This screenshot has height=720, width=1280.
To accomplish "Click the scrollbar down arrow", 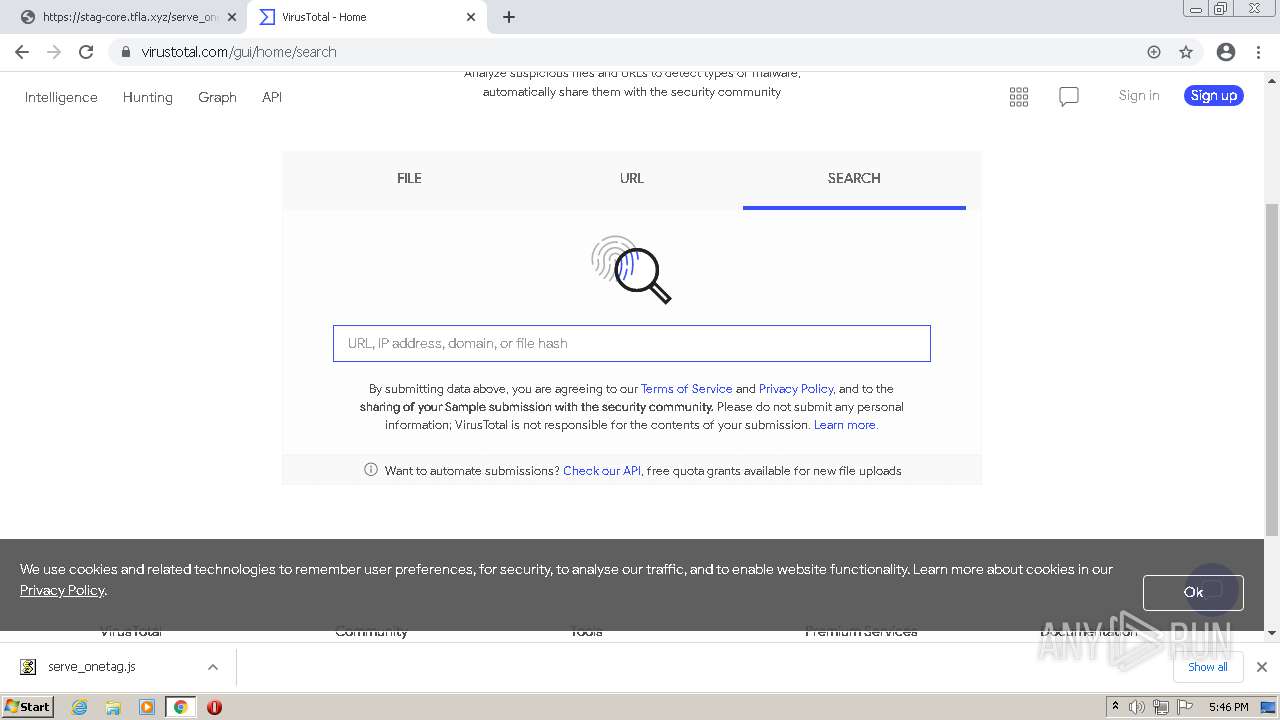I will 1272,633.
